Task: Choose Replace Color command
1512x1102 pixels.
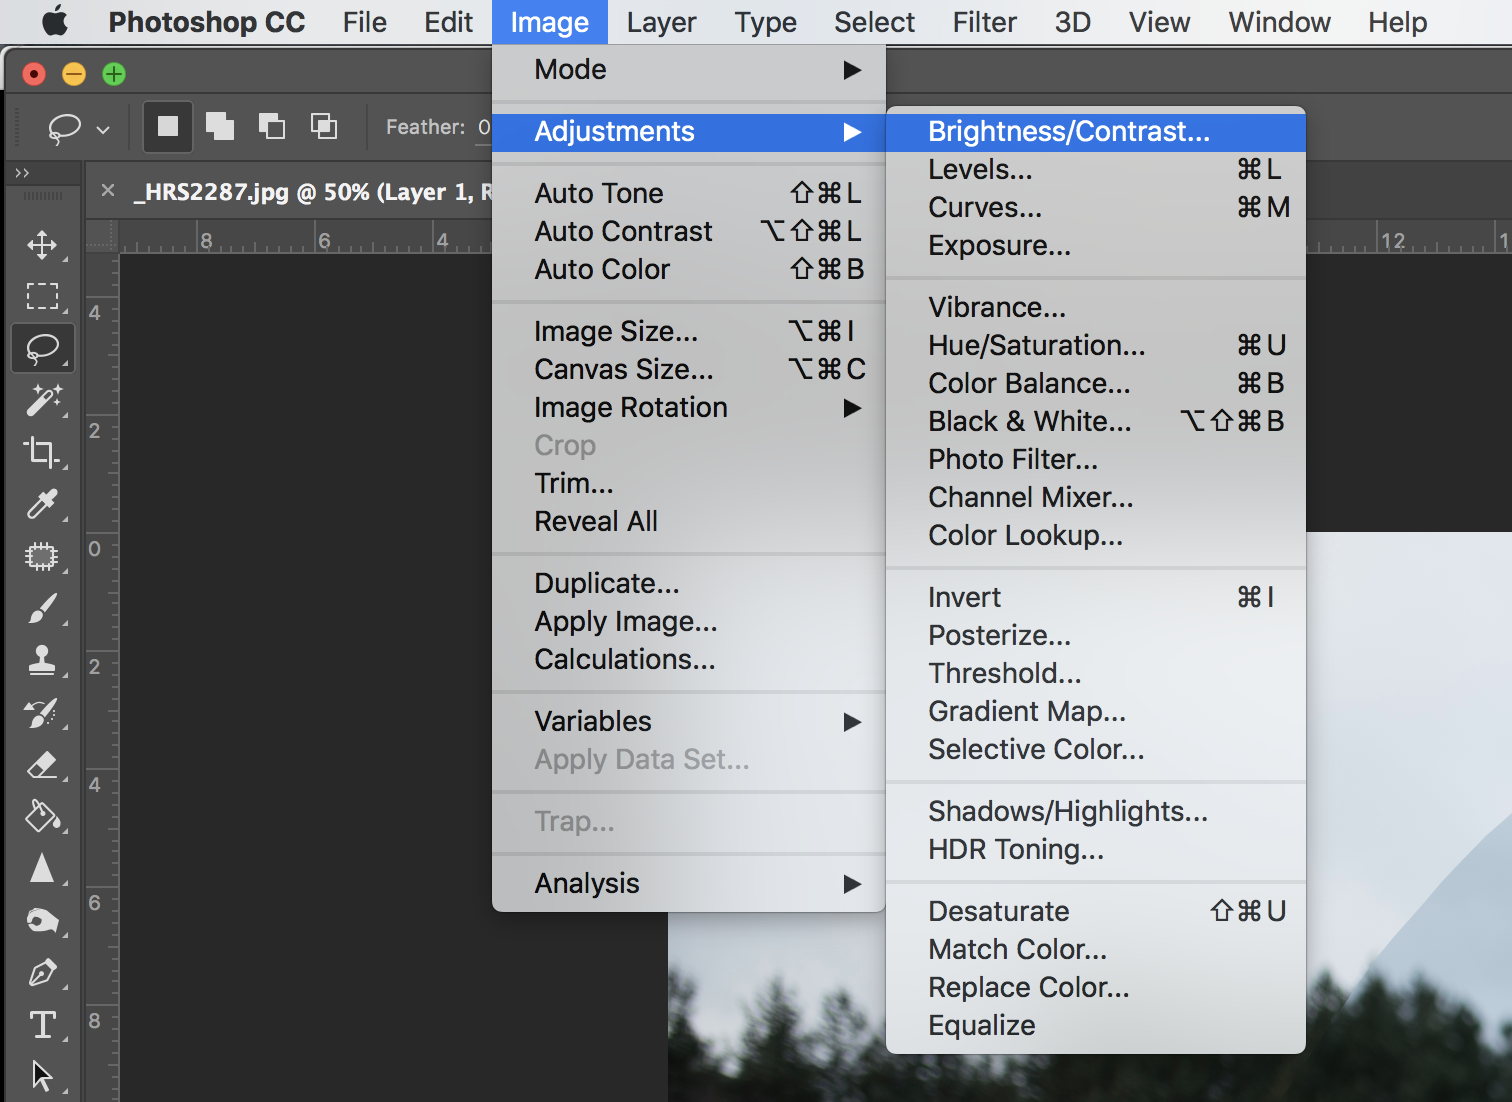Action: pos(1096,988)
